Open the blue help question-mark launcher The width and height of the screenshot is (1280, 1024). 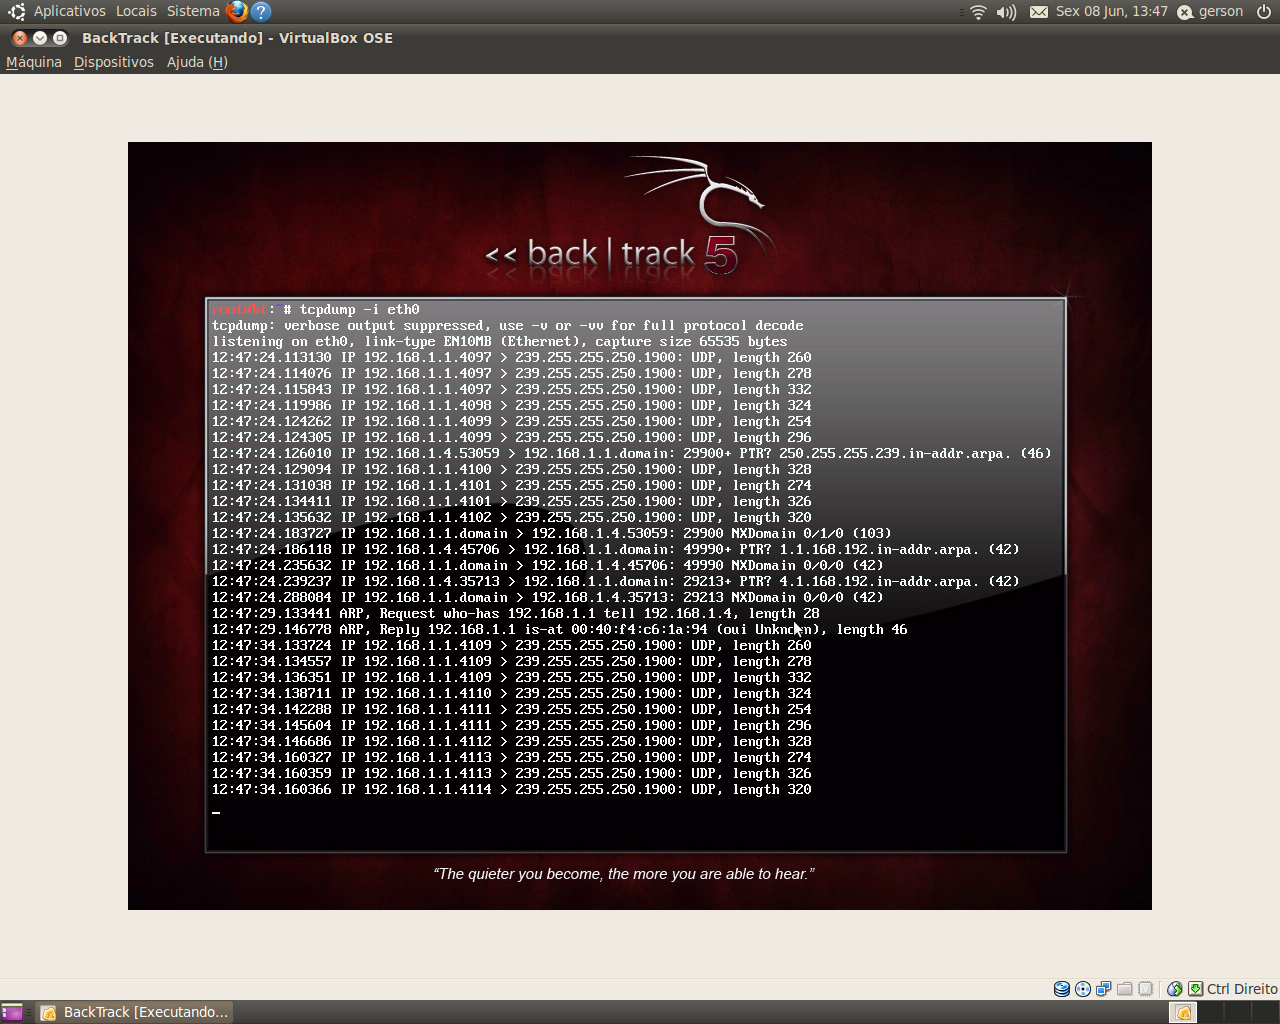tap(261, 12)
